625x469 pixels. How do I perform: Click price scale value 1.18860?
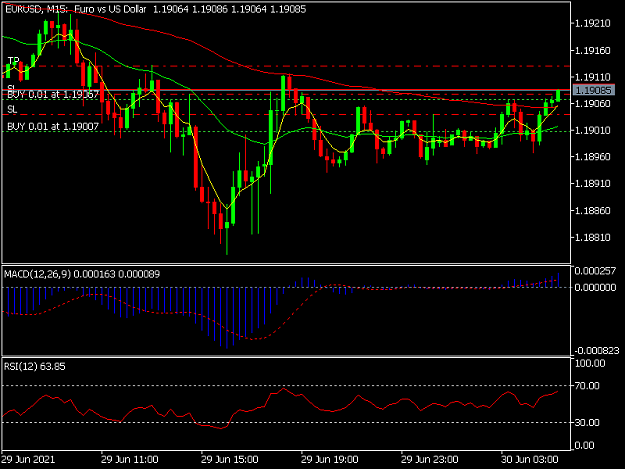click(592, 210)
